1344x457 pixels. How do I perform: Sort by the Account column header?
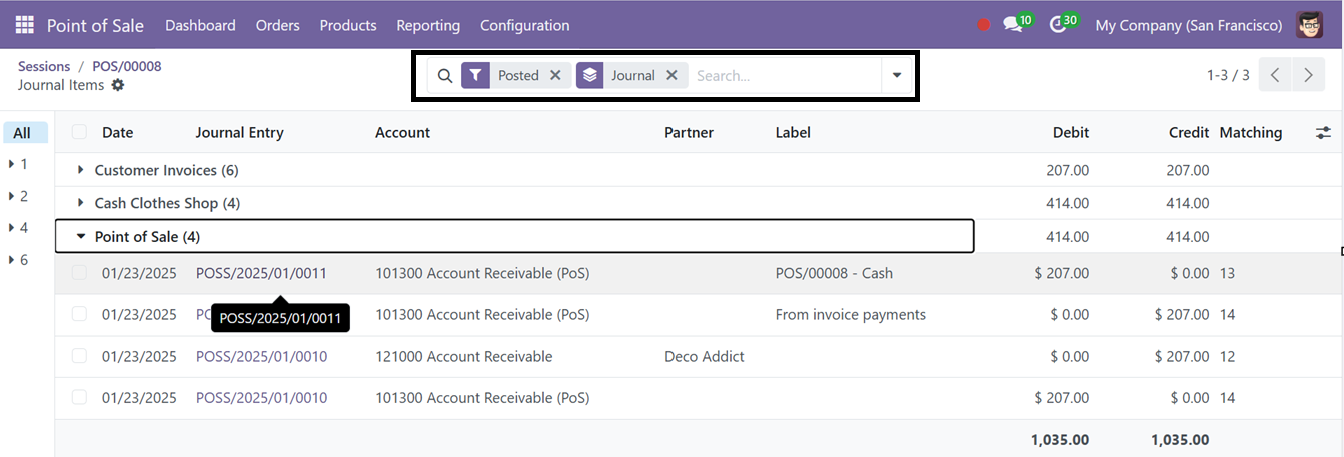(402, 132)
